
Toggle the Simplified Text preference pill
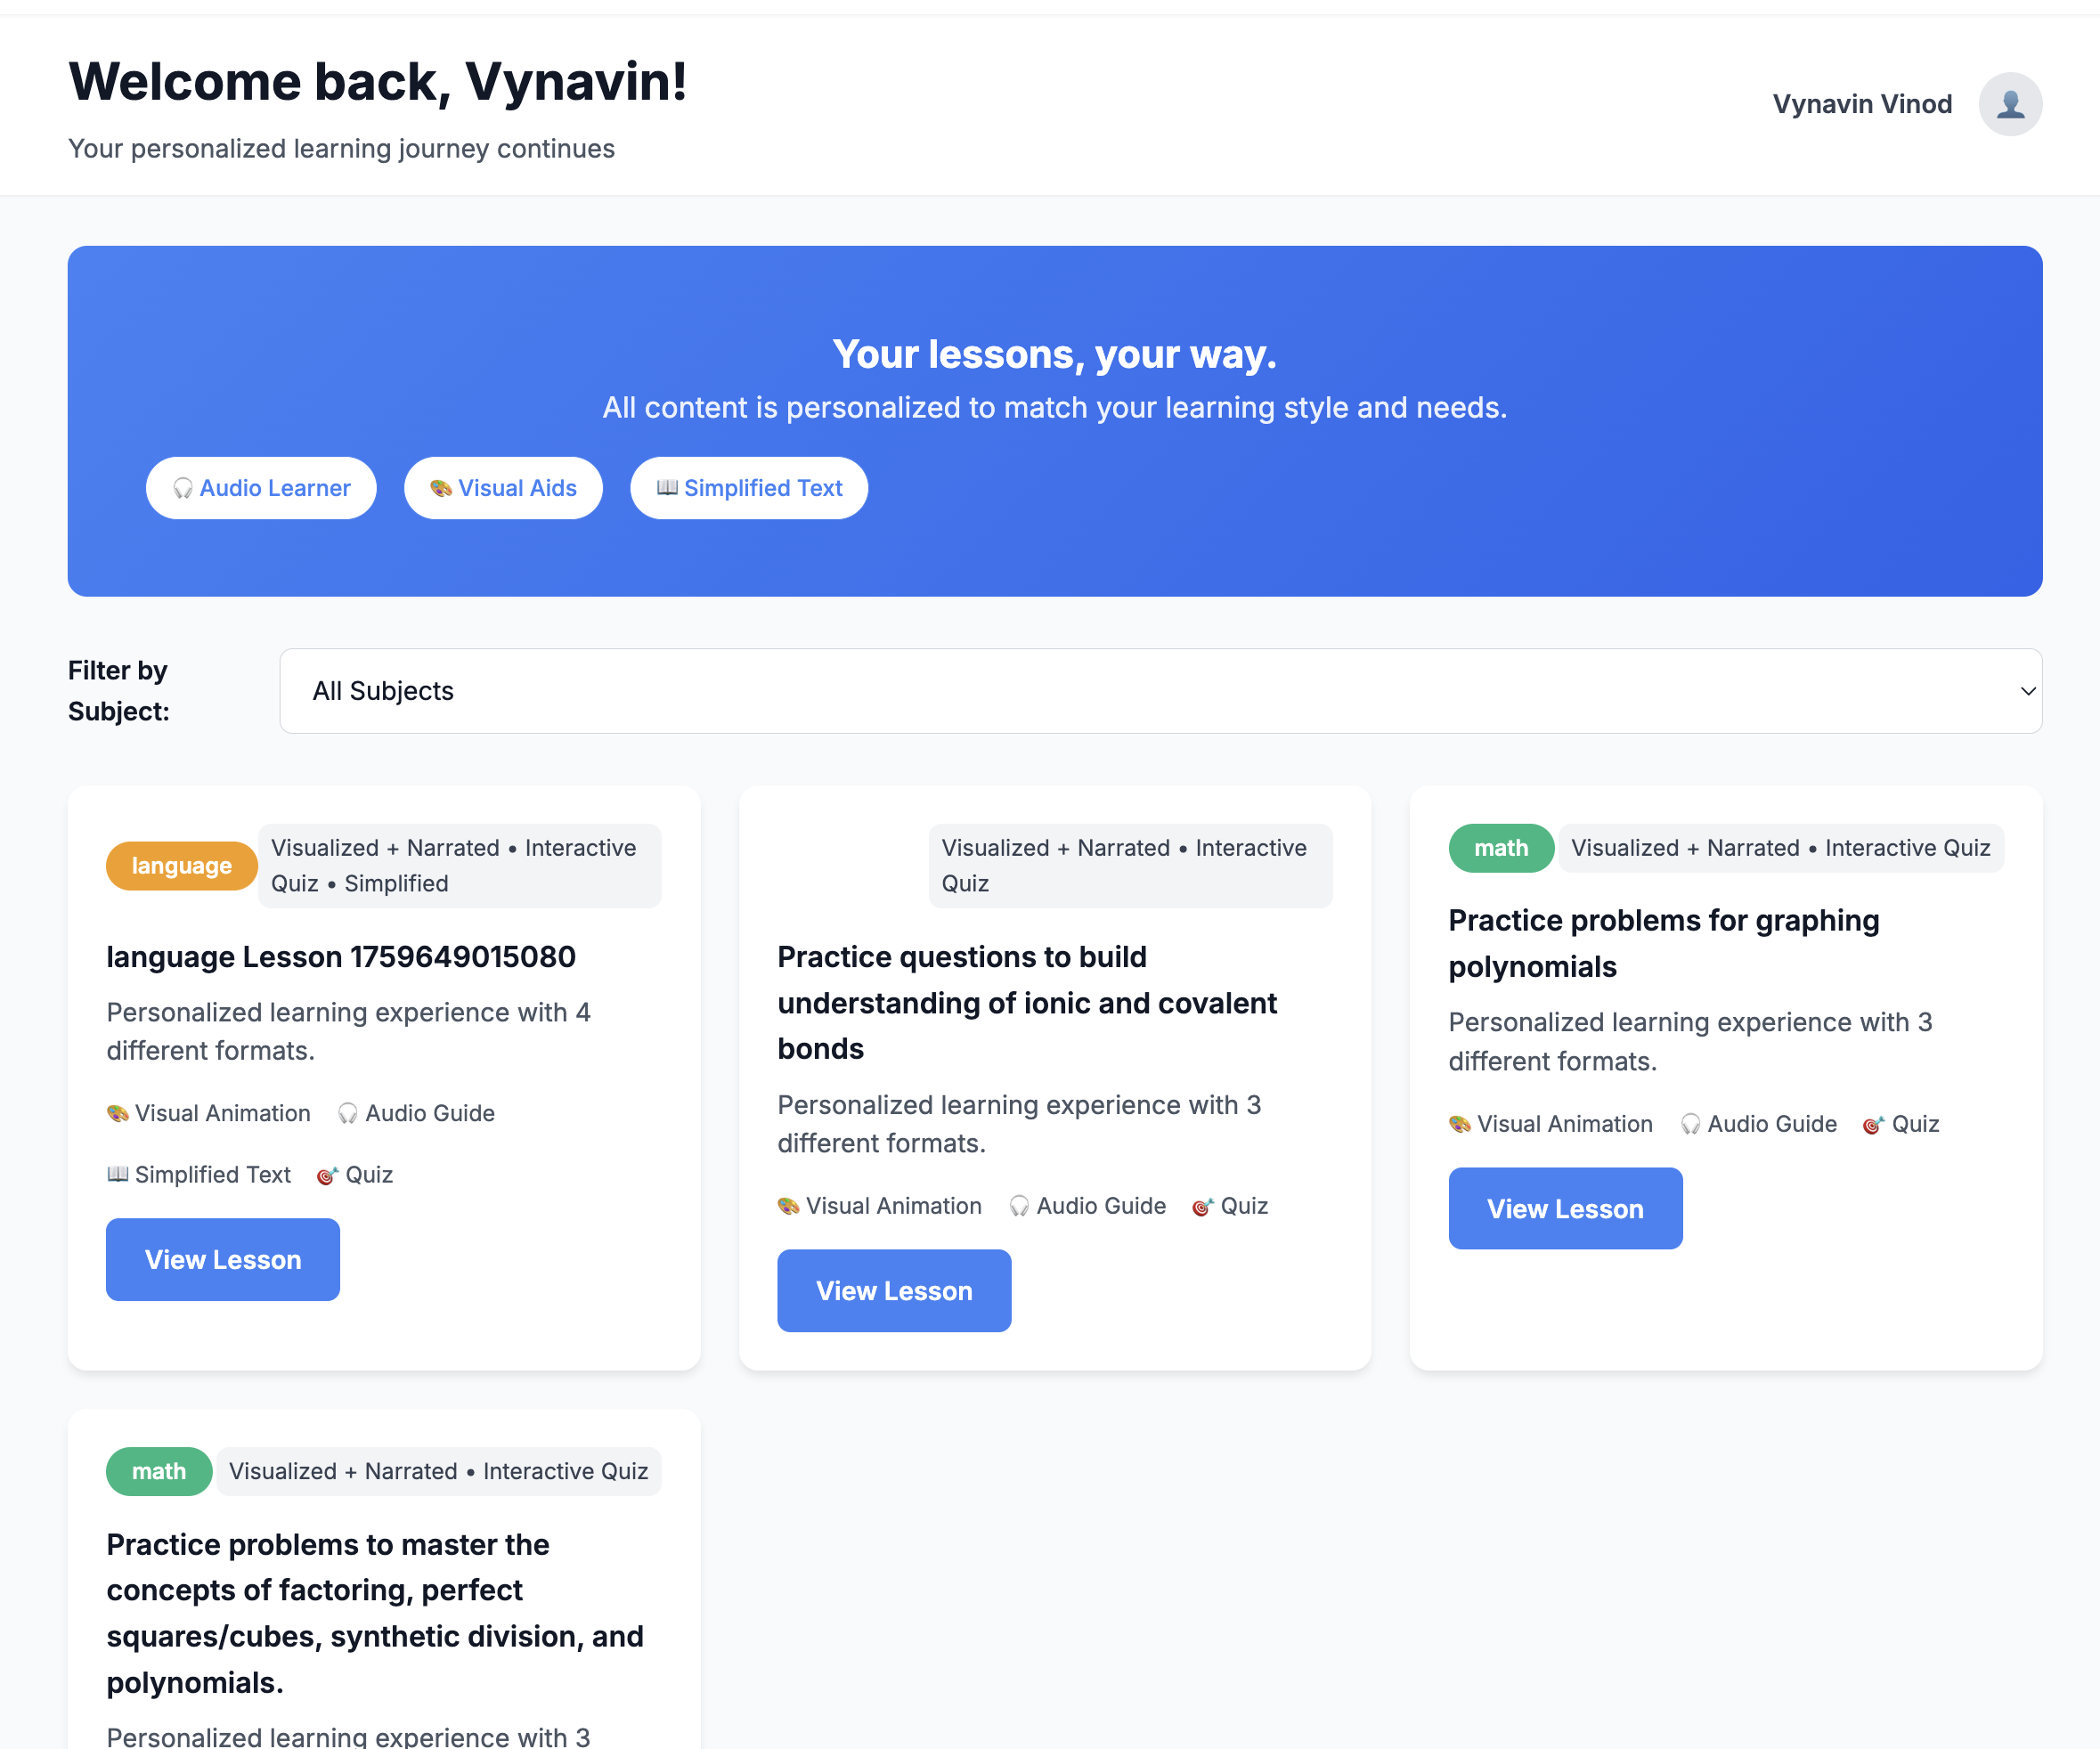coord(749,488)
